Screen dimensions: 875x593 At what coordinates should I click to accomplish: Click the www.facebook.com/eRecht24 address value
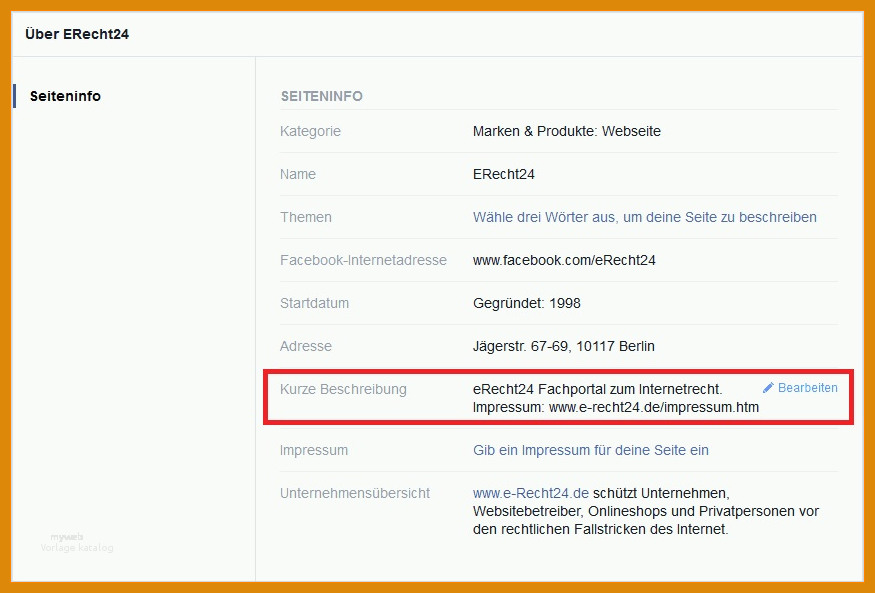click(x=564, y=260)
